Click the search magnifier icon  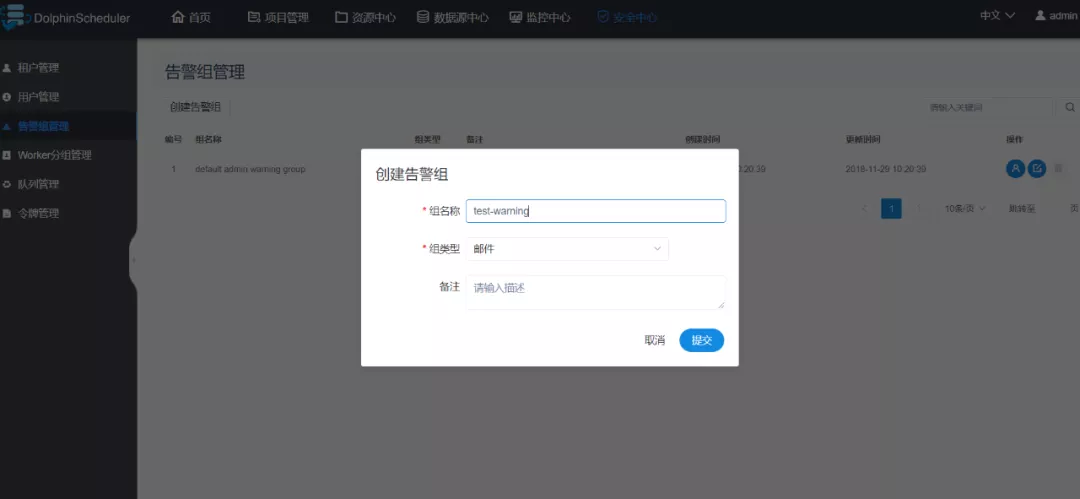click(1069, 107)
